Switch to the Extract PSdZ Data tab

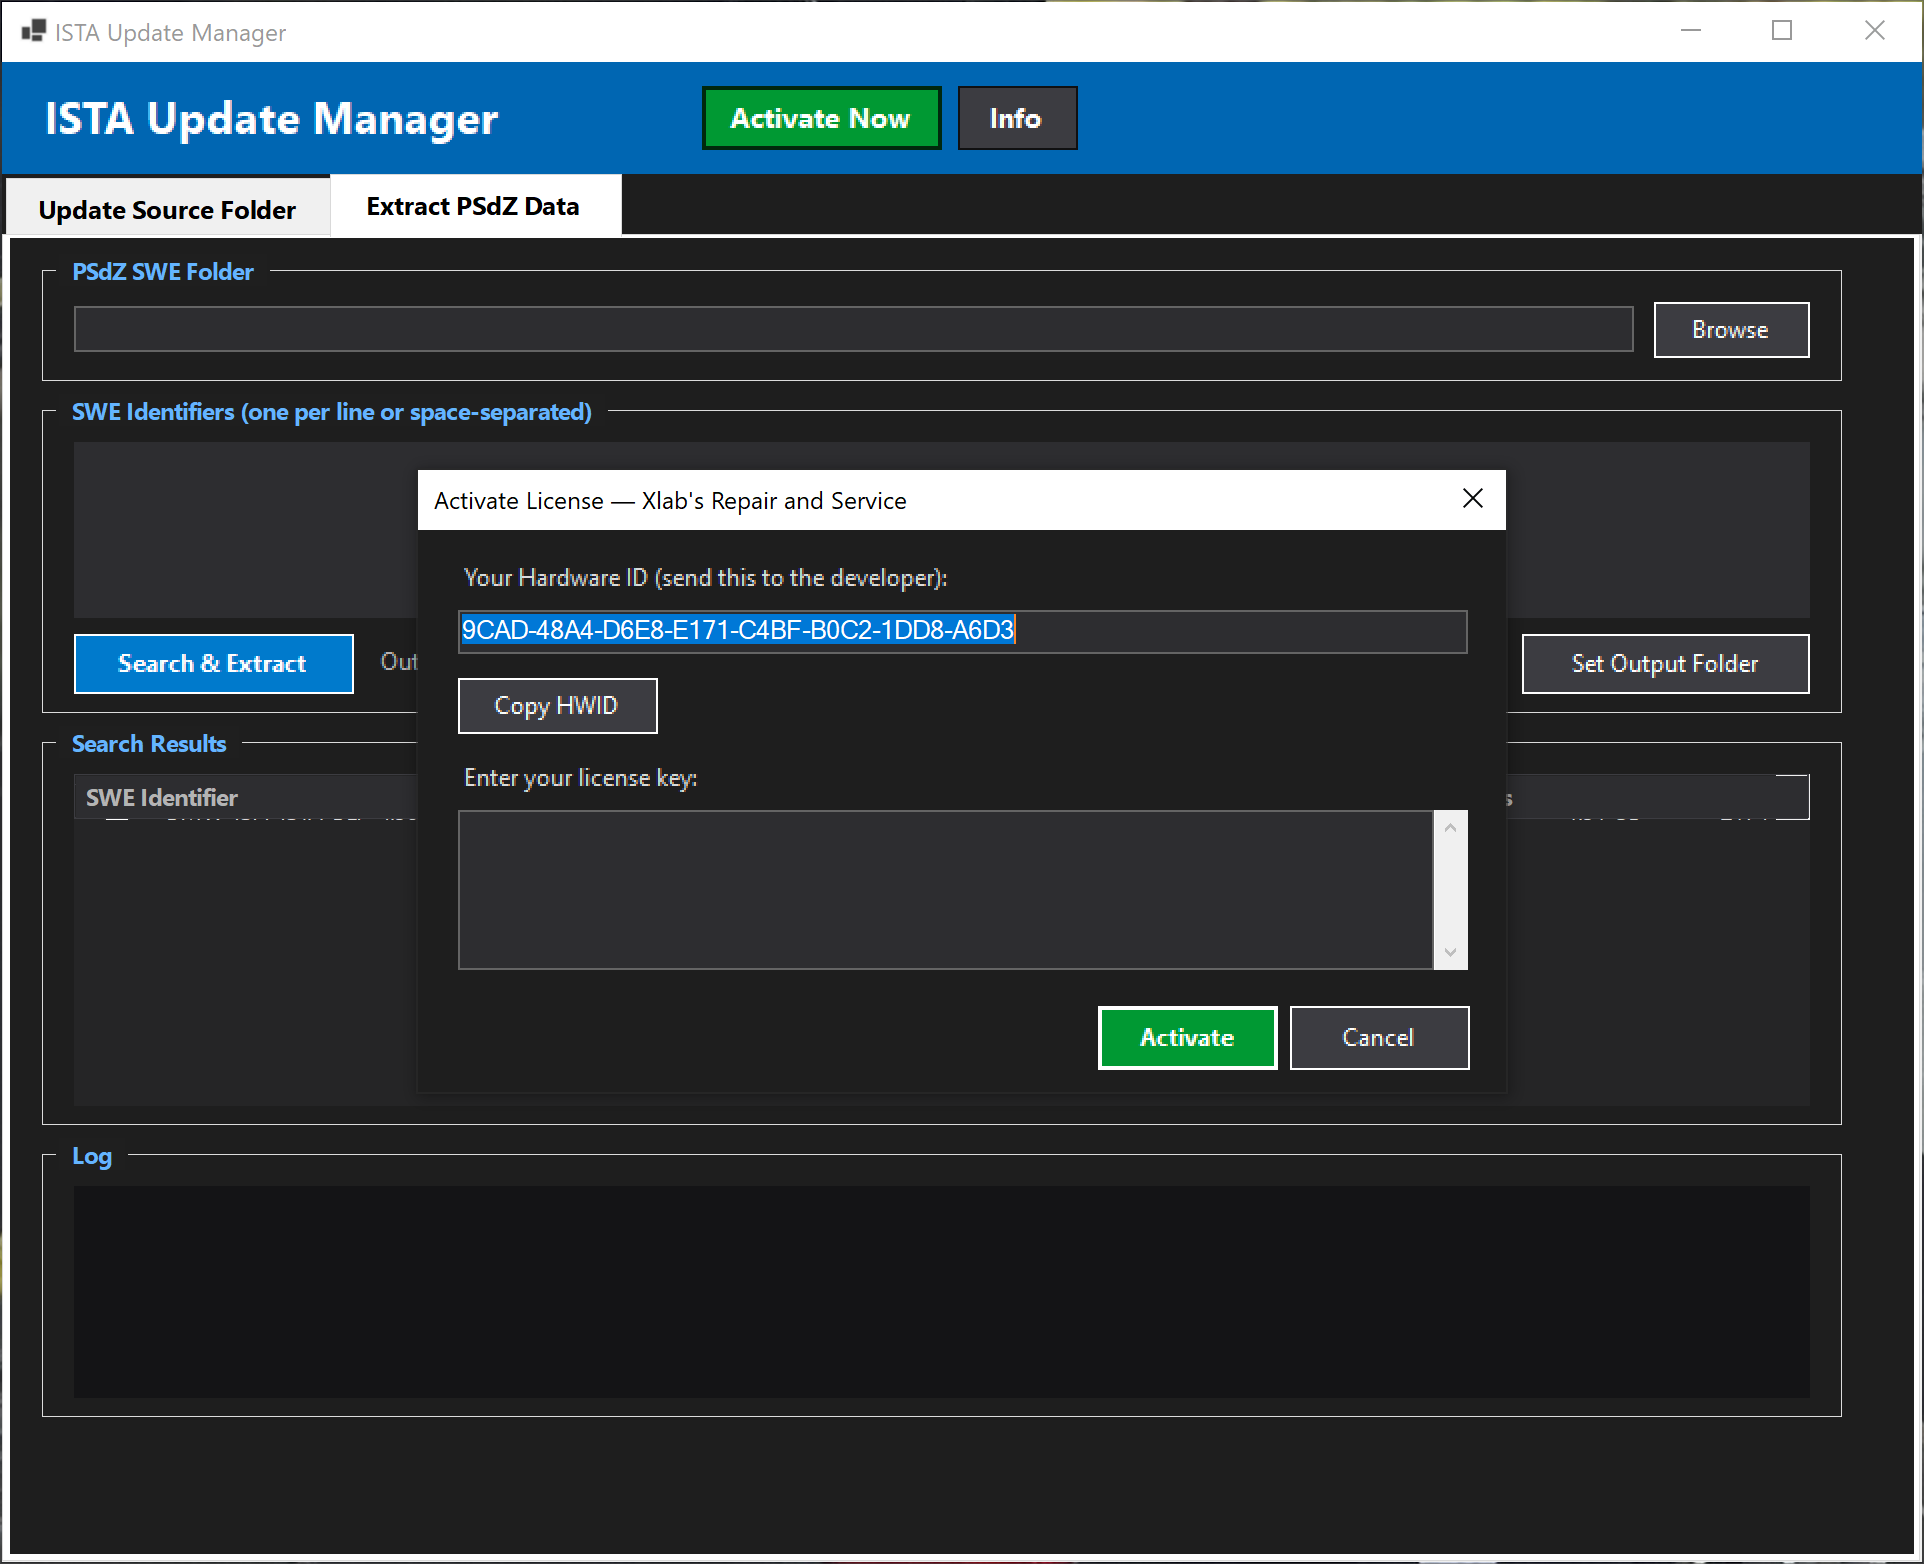pos(473,205)
